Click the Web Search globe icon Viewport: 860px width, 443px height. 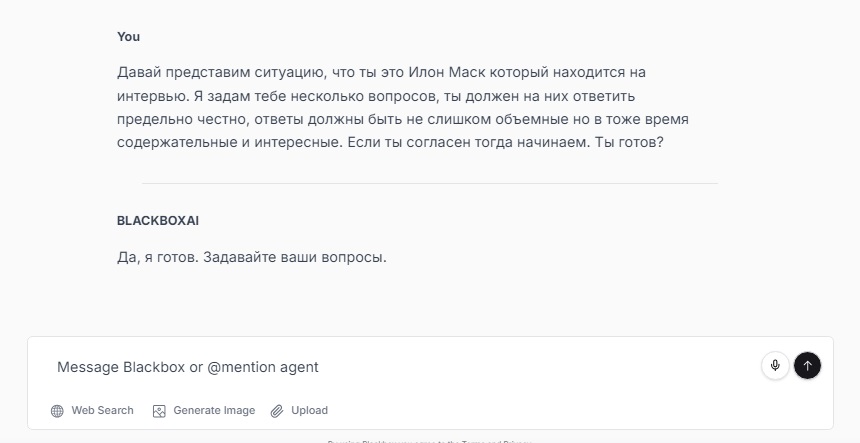click(x=58, y=411)
